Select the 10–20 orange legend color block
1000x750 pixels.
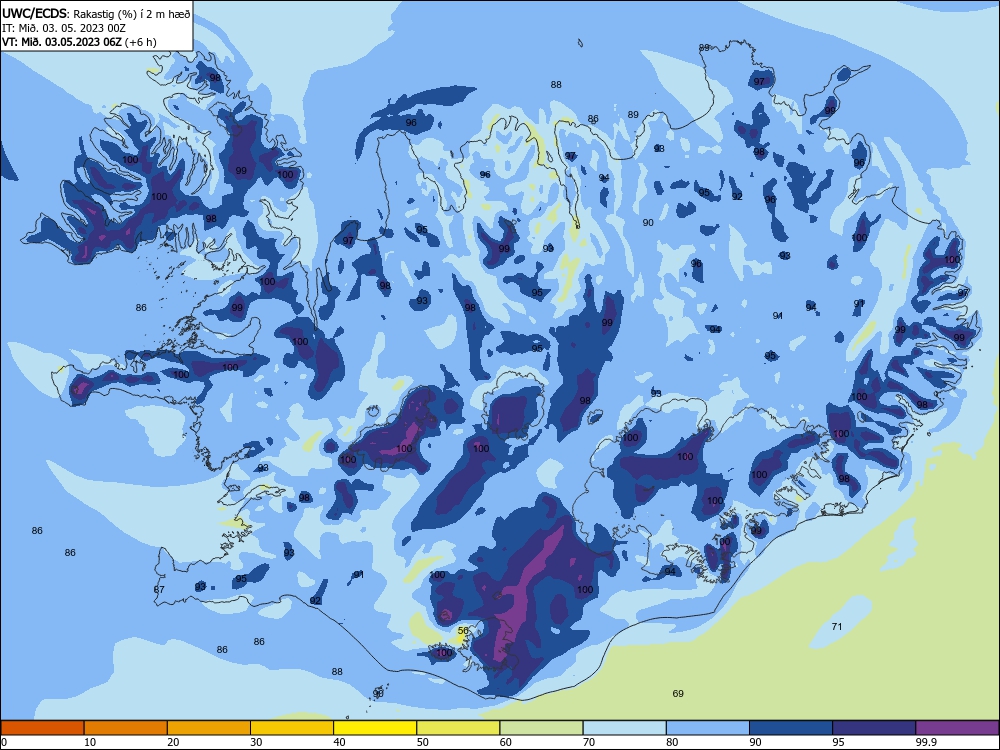pyautogui.click(x=126, y=728)
